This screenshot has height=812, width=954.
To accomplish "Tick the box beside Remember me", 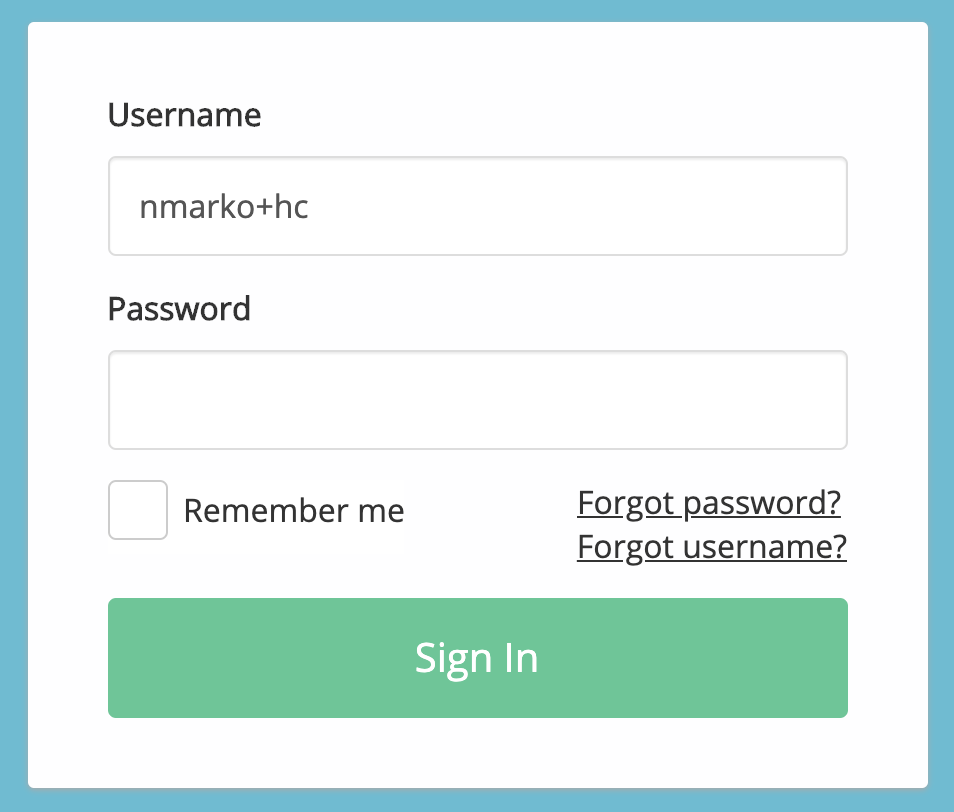I will (x=138, y=510).
